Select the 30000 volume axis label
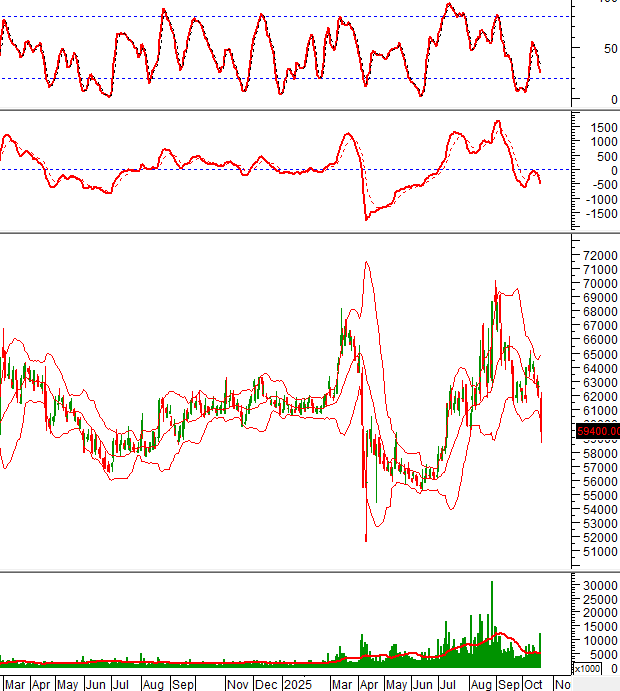Screen dimensions: 620x691 tap(596, 585)
